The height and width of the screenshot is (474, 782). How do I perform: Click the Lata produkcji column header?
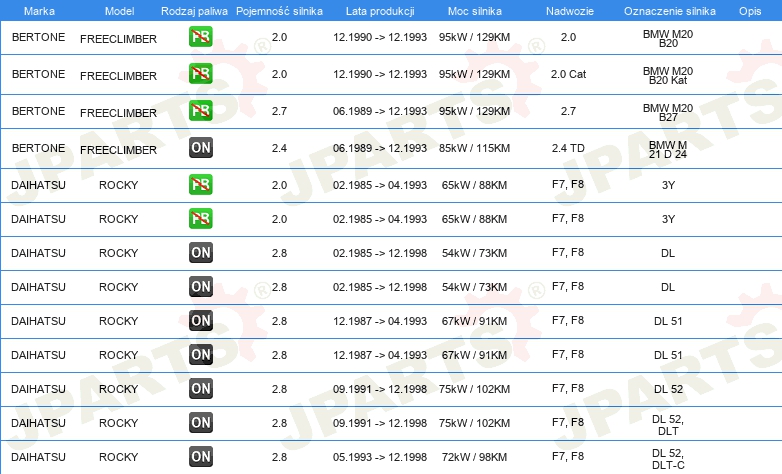pos(380,11)
